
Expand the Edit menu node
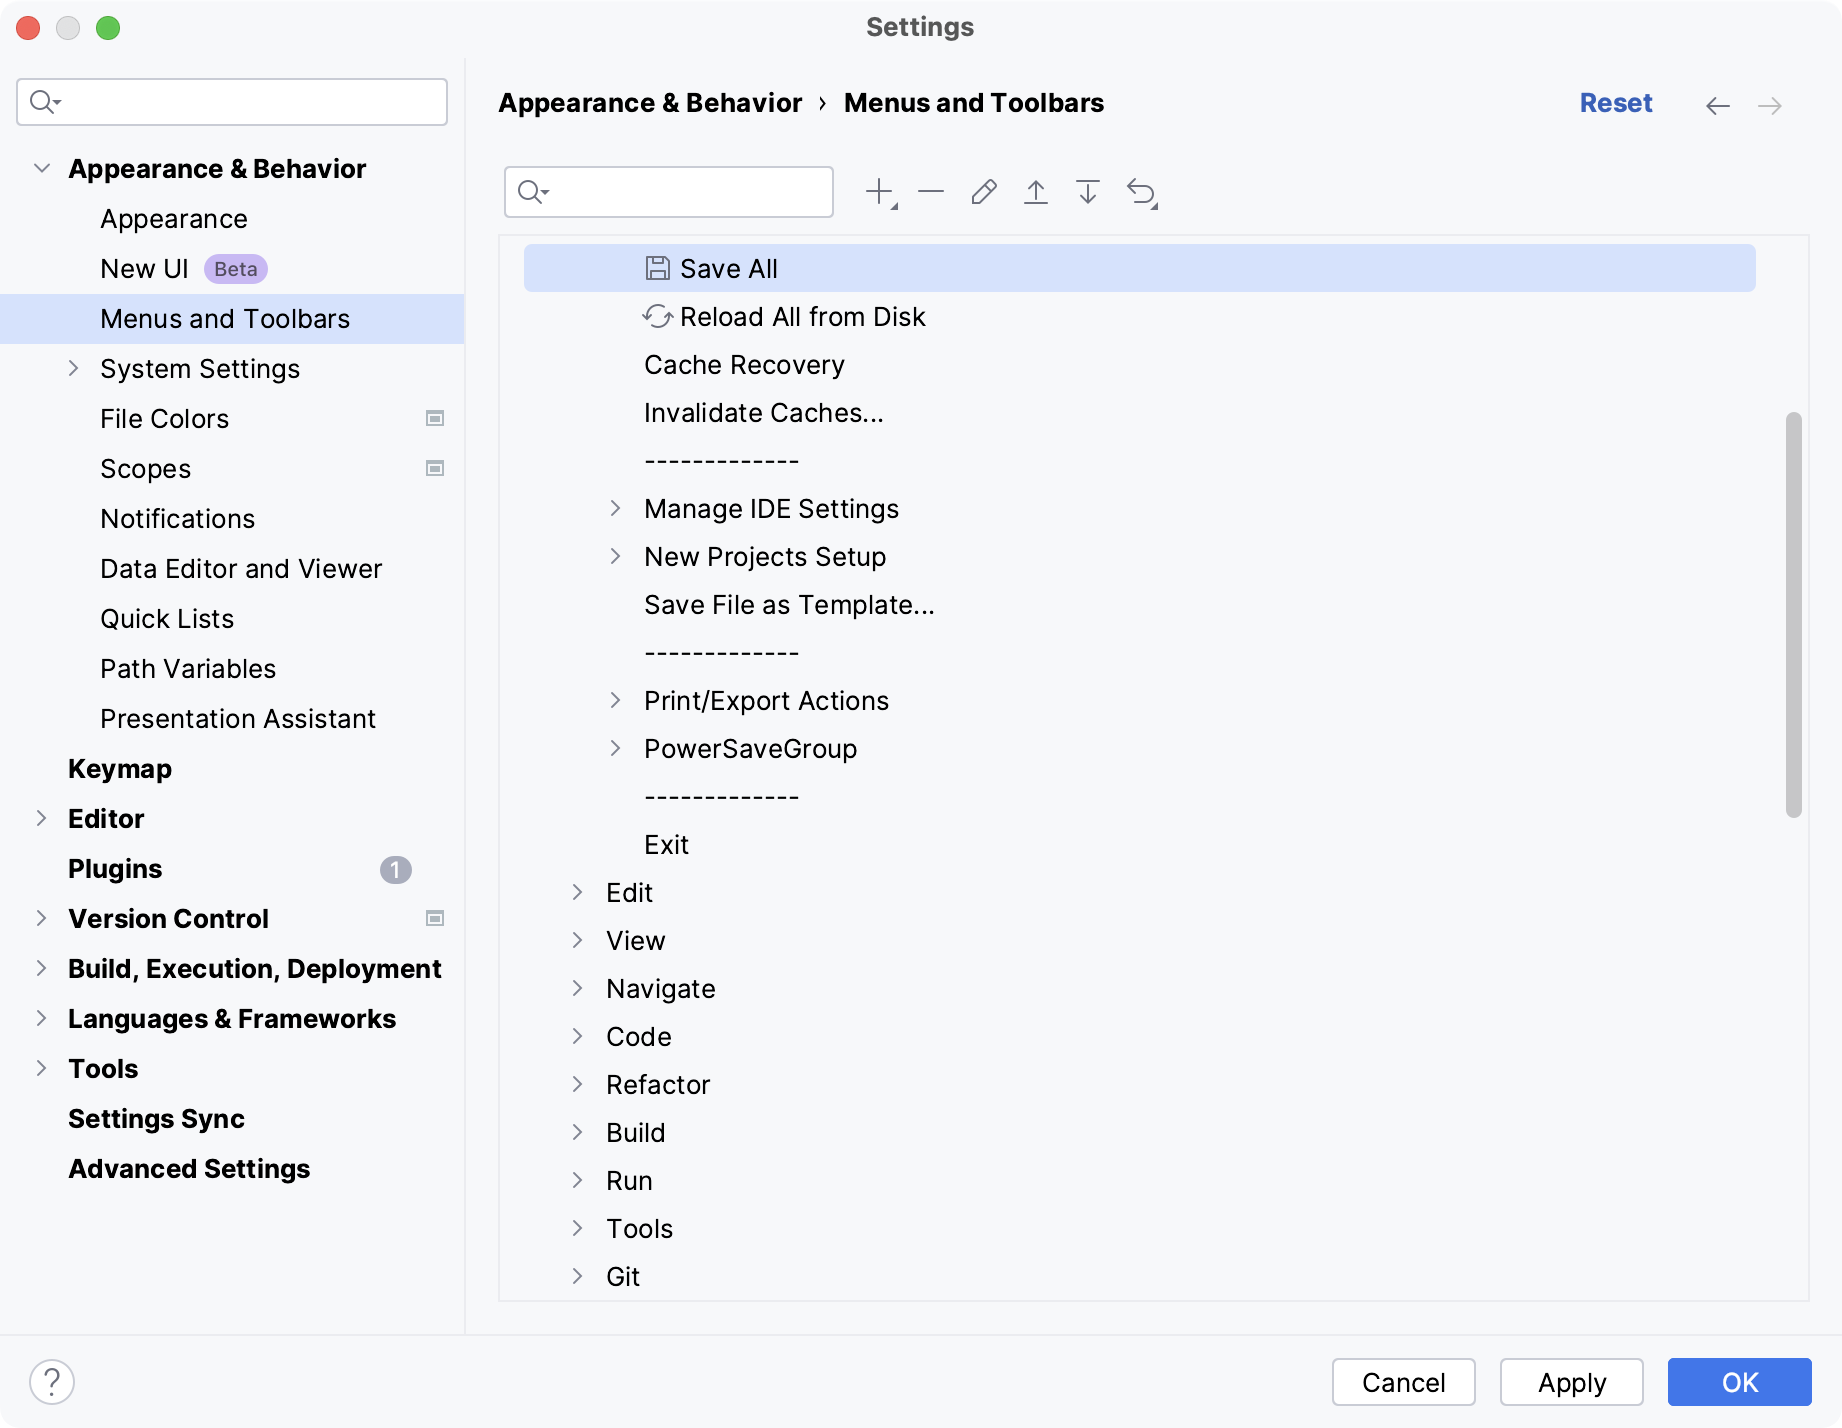tap(577, 892)
